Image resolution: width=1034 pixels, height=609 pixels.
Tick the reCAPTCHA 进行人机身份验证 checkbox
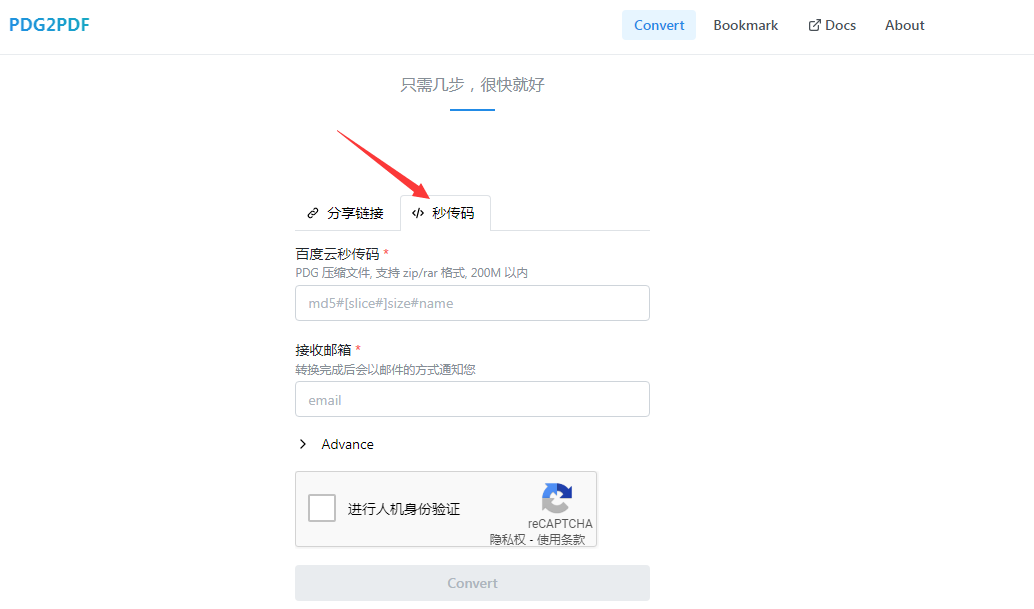pos(322,508)
